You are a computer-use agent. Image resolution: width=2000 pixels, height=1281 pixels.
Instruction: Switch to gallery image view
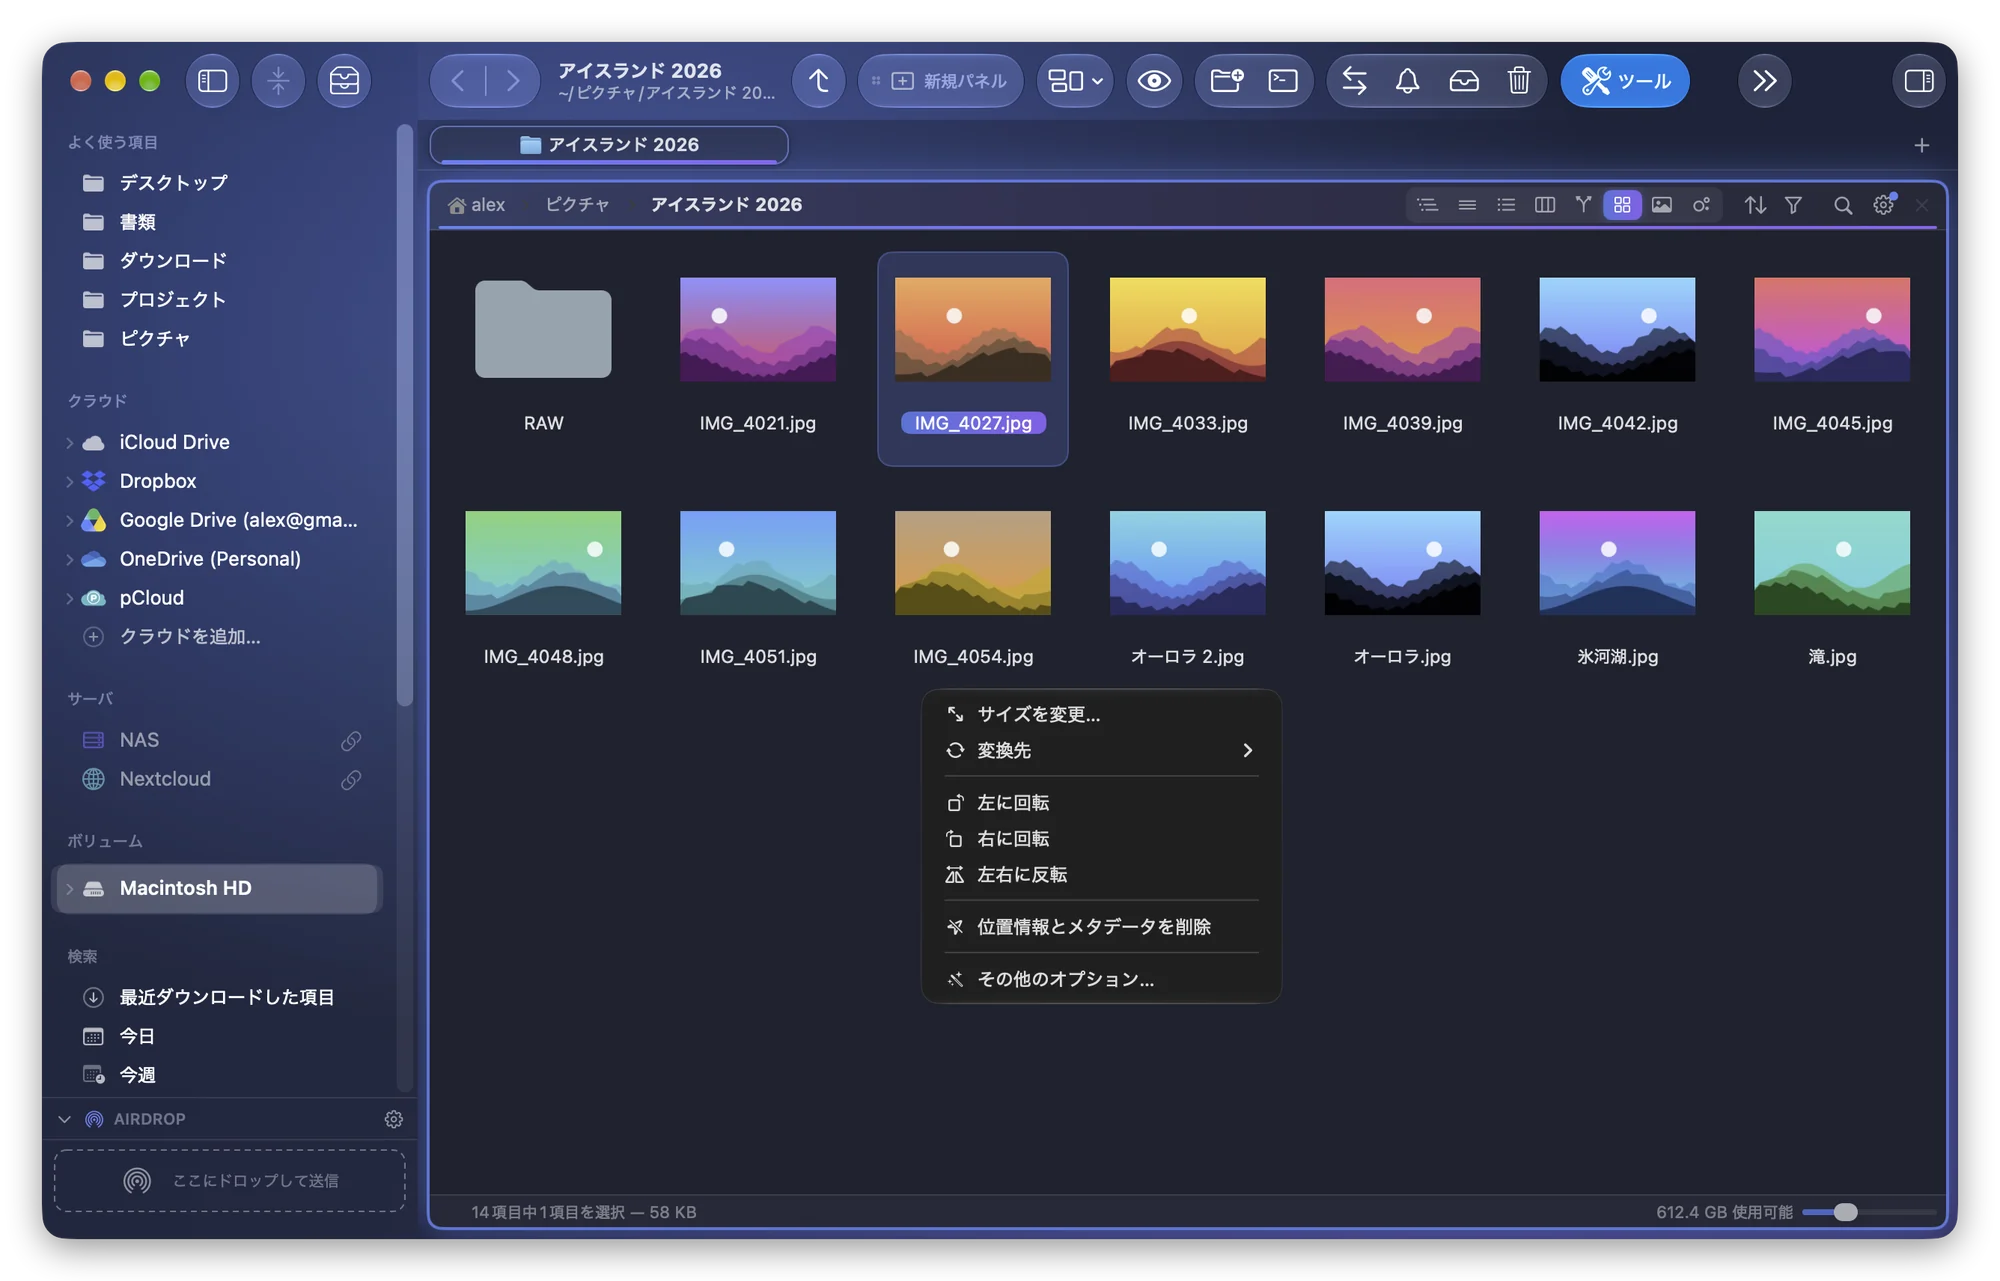1661,205
